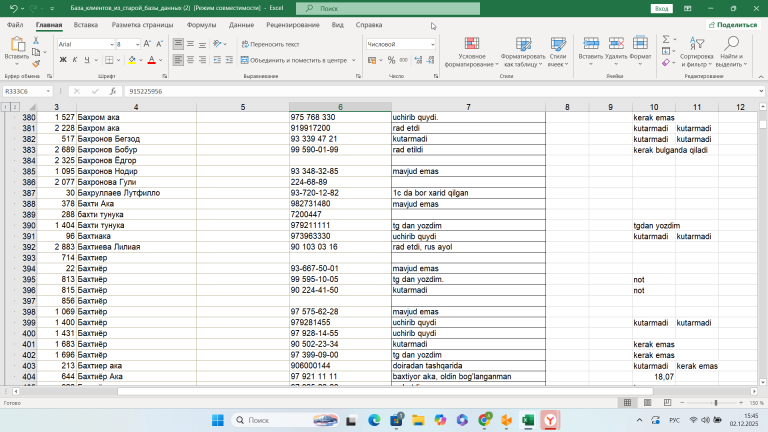Click the Clear eraser icon
This screenshot has height=432, width=768.
pyautogui.click(x=666, y=63)
